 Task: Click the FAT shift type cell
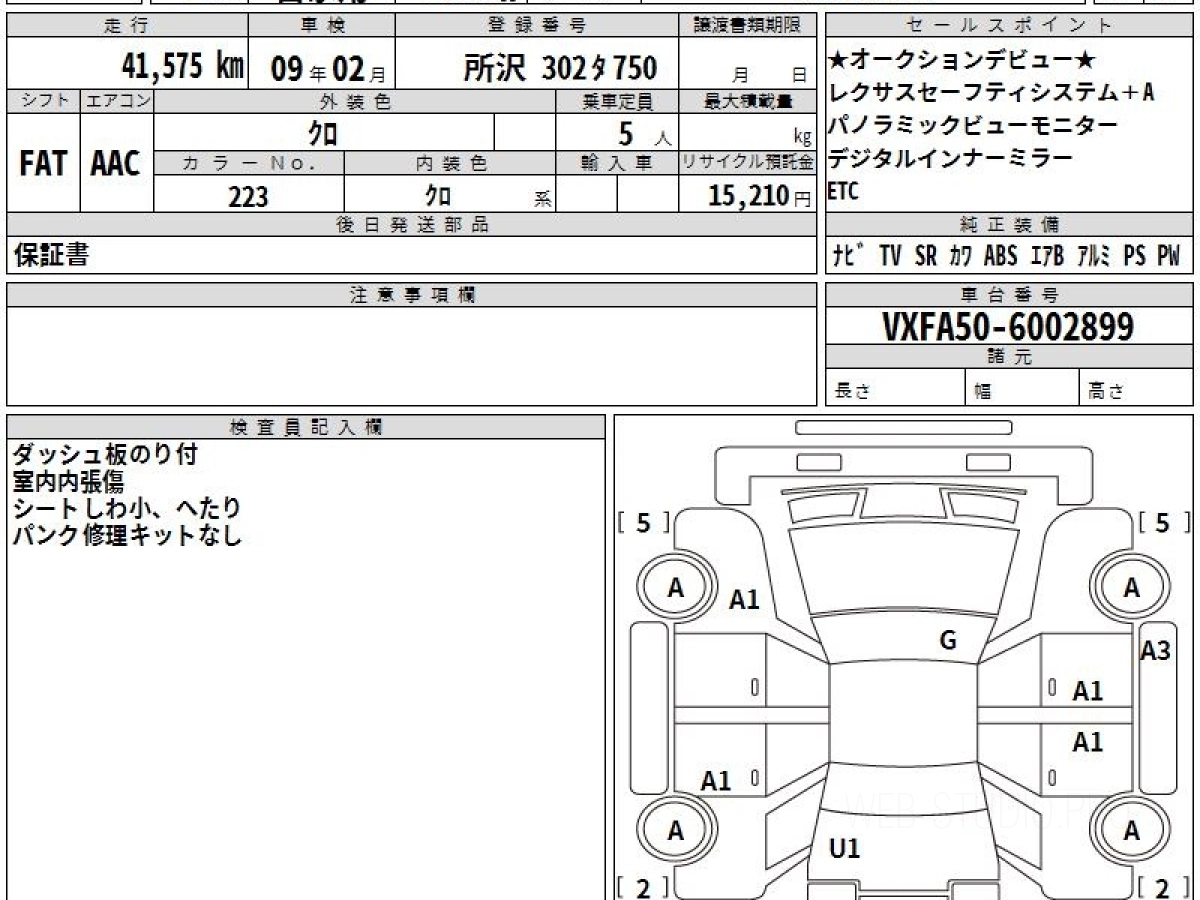pyautogui.click(x=43, y=164)
